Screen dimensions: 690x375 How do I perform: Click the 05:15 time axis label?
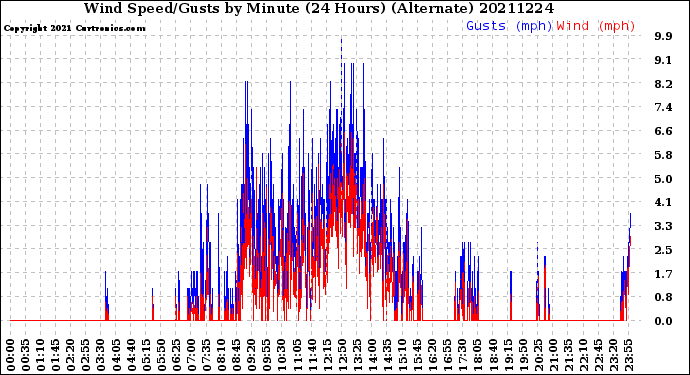(146, 355)
